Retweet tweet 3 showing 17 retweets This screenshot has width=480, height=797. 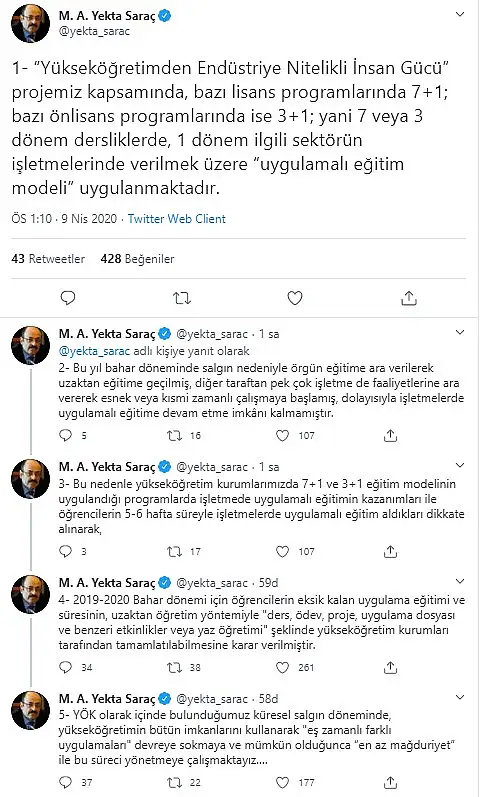pos(174,551)
